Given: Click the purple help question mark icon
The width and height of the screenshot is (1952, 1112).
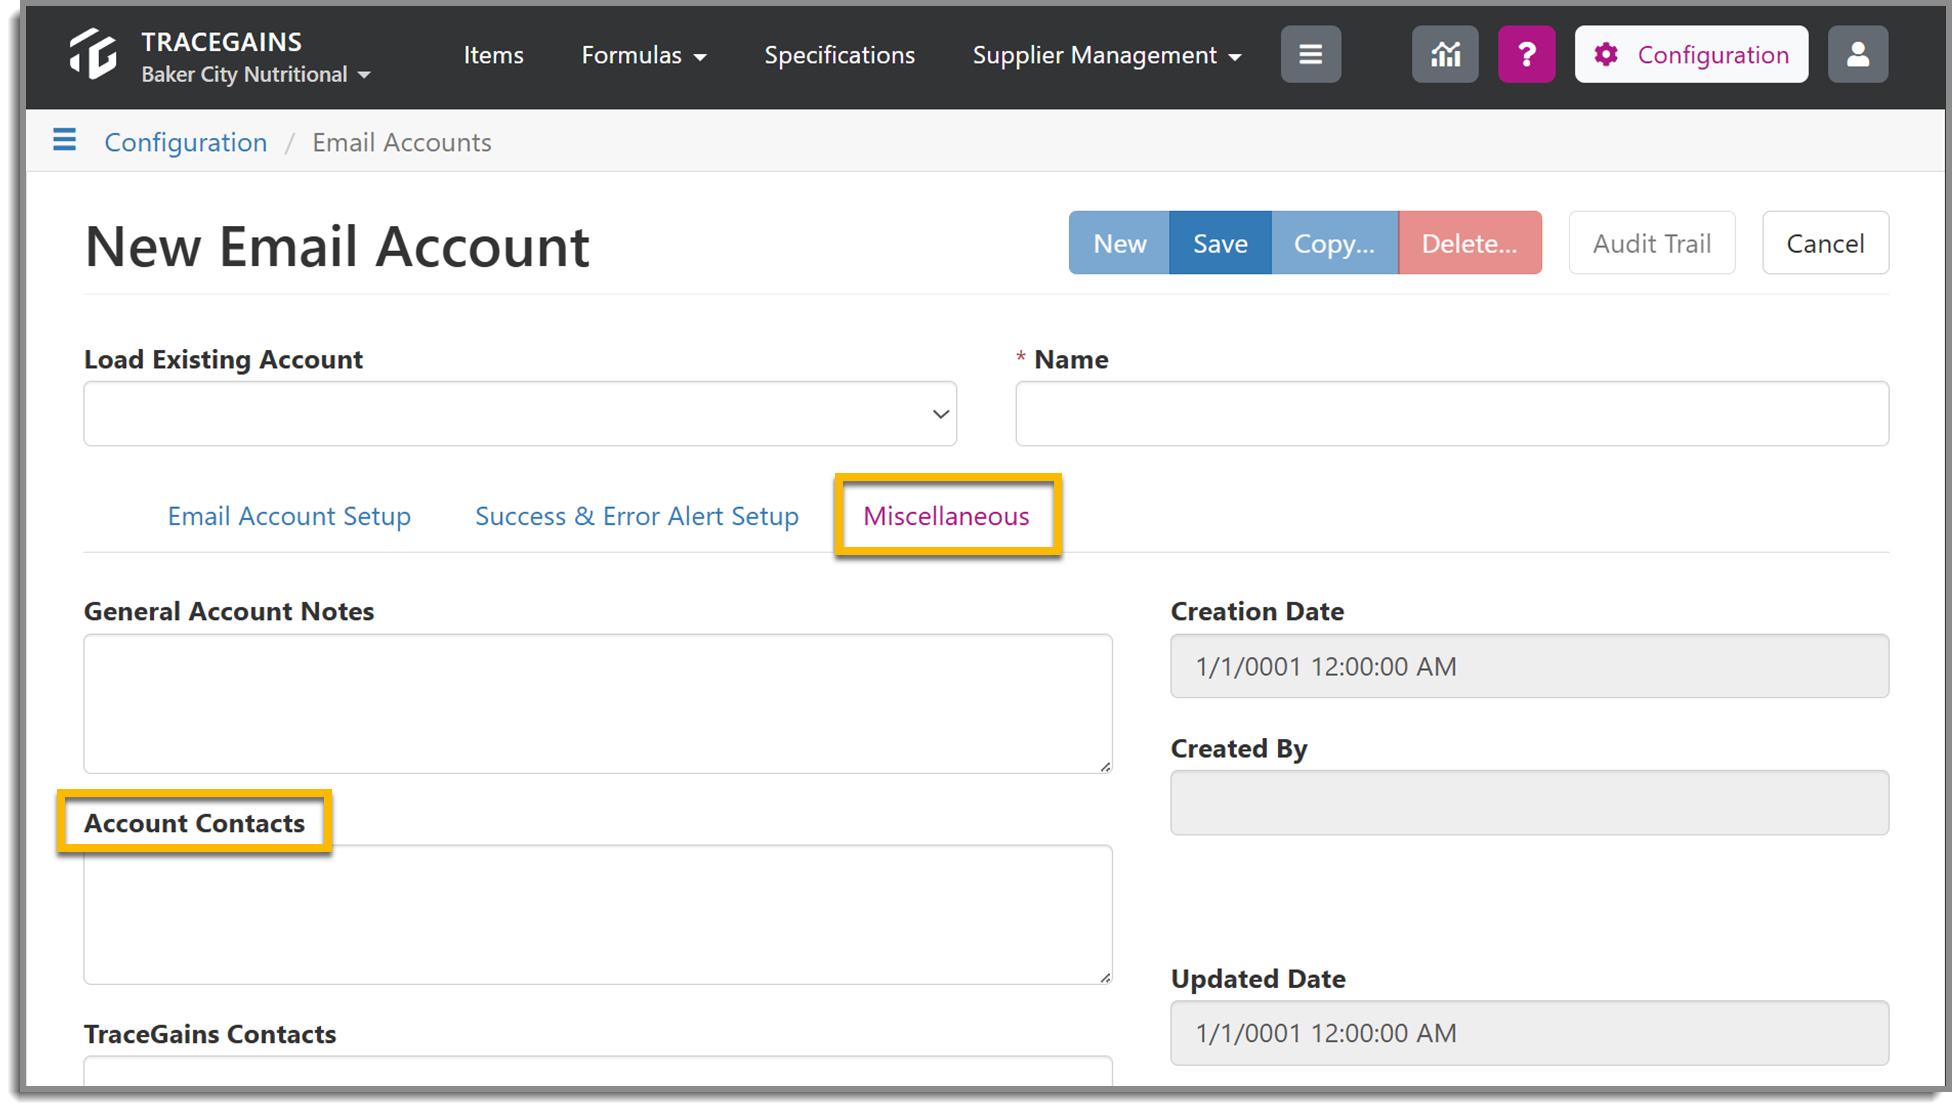Looking at the screenshot, I should tap(1526, 54).
